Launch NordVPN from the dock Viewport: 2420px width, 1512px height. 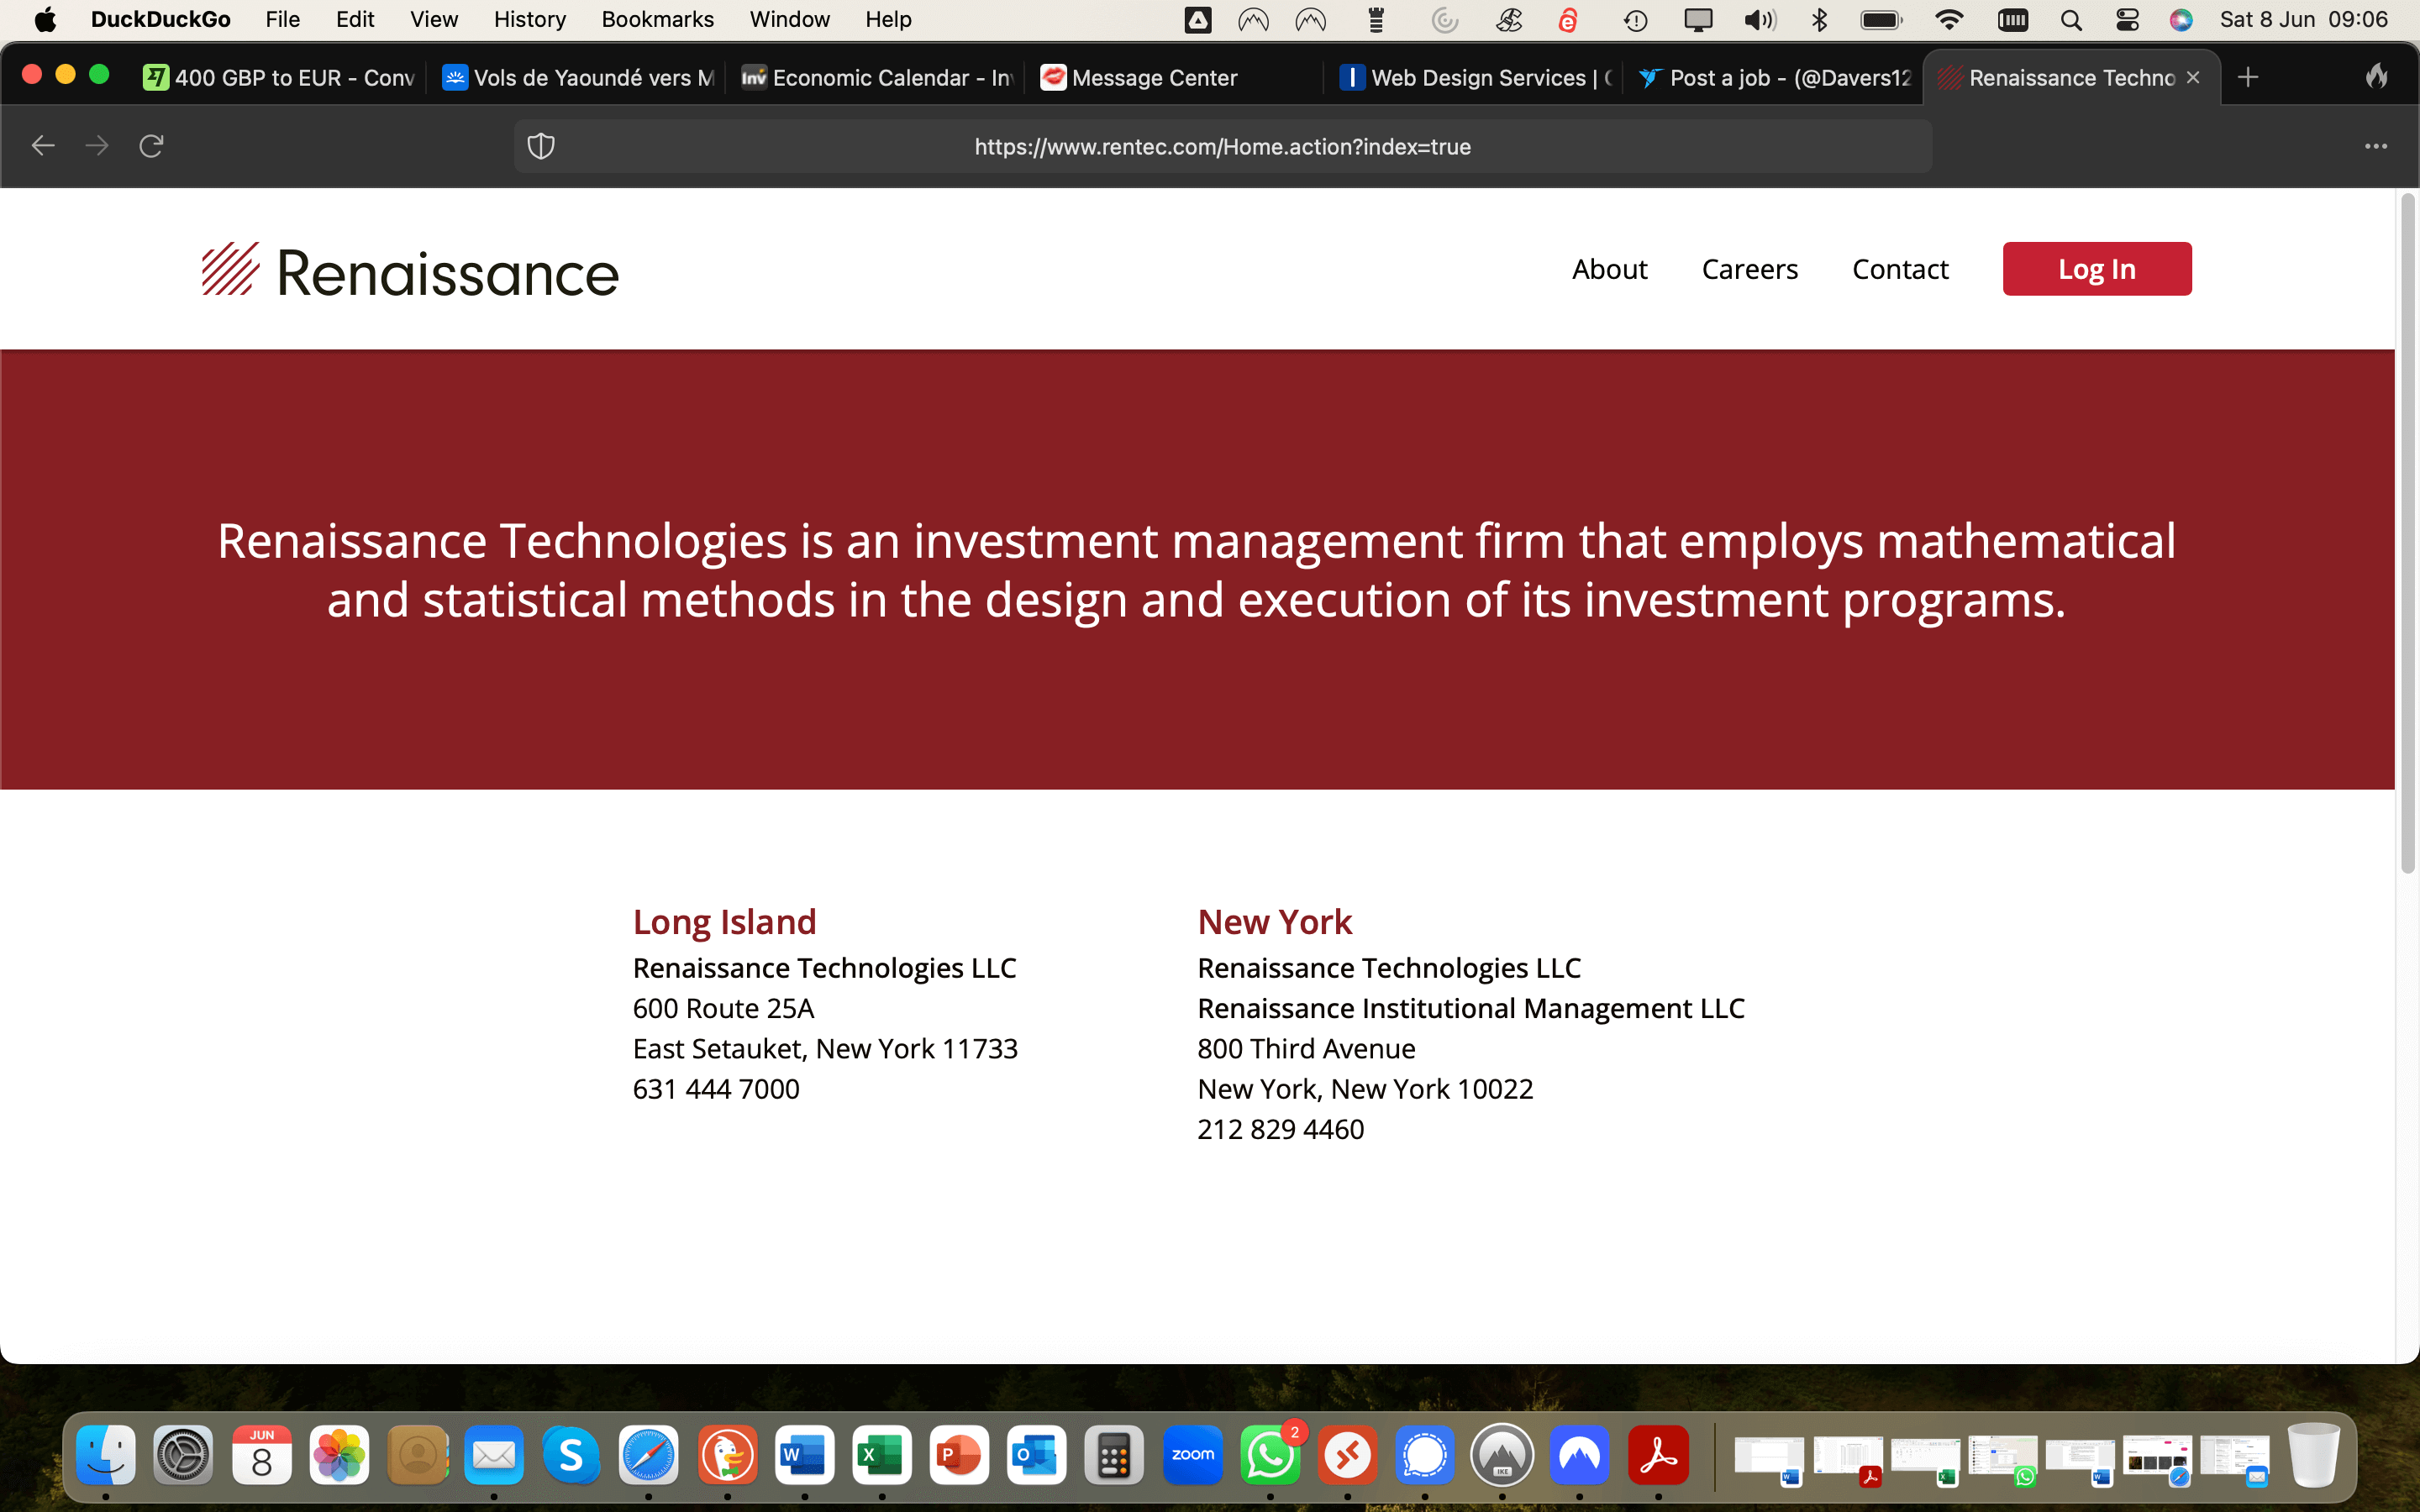click(x=1580, y=1454)
